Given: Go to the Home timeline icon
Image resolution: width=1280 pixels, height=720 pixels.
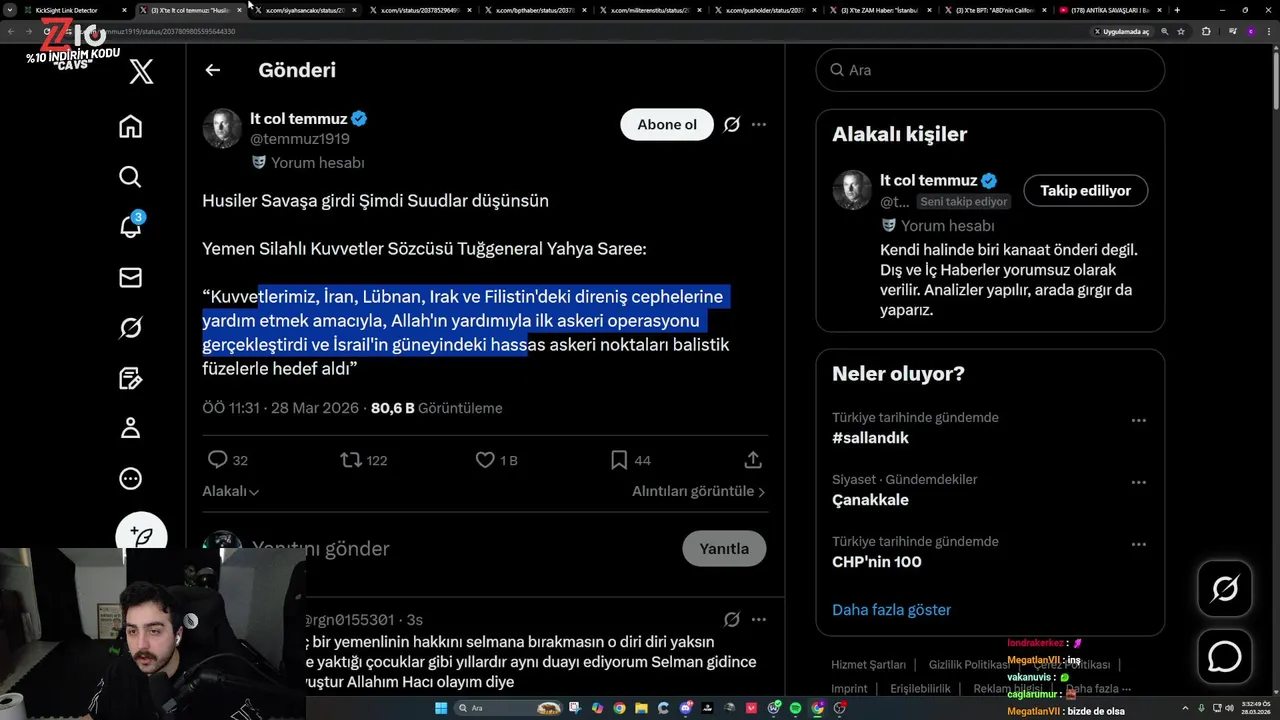Looking at the screenshot, I should pos(130,127).
